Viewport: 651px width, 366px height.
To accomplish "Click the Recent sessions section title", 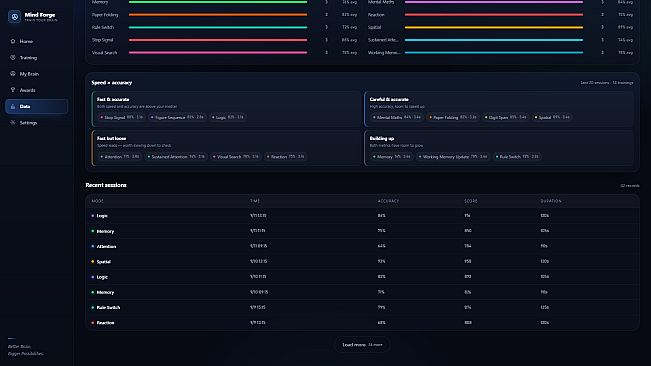I will pyautogui.click(x=106, y=185).
